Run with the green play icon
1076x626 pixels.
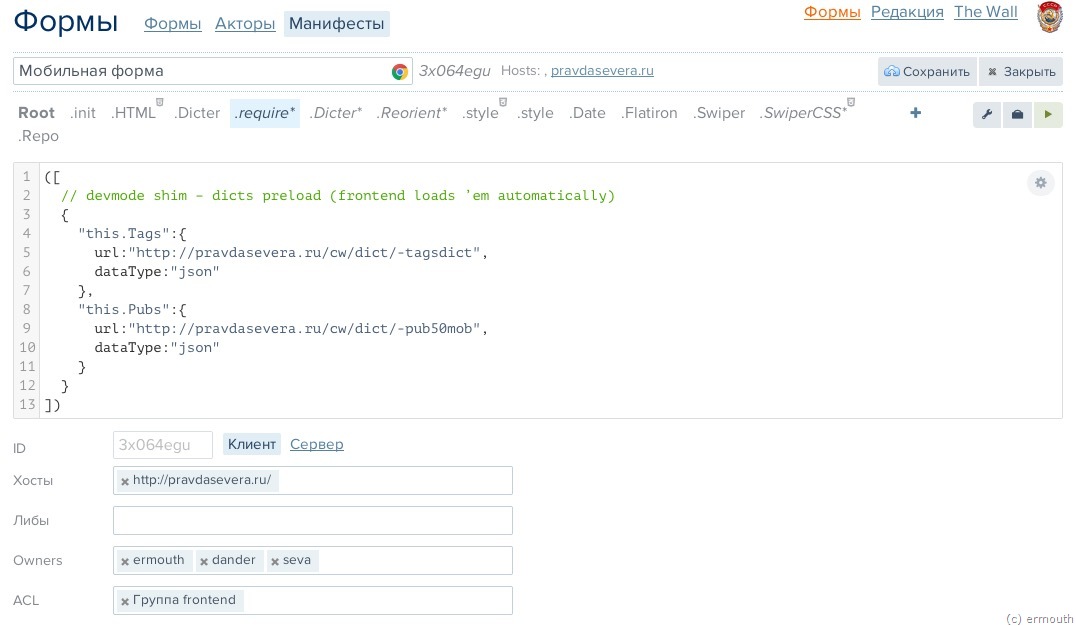[x=1048, y=114]
